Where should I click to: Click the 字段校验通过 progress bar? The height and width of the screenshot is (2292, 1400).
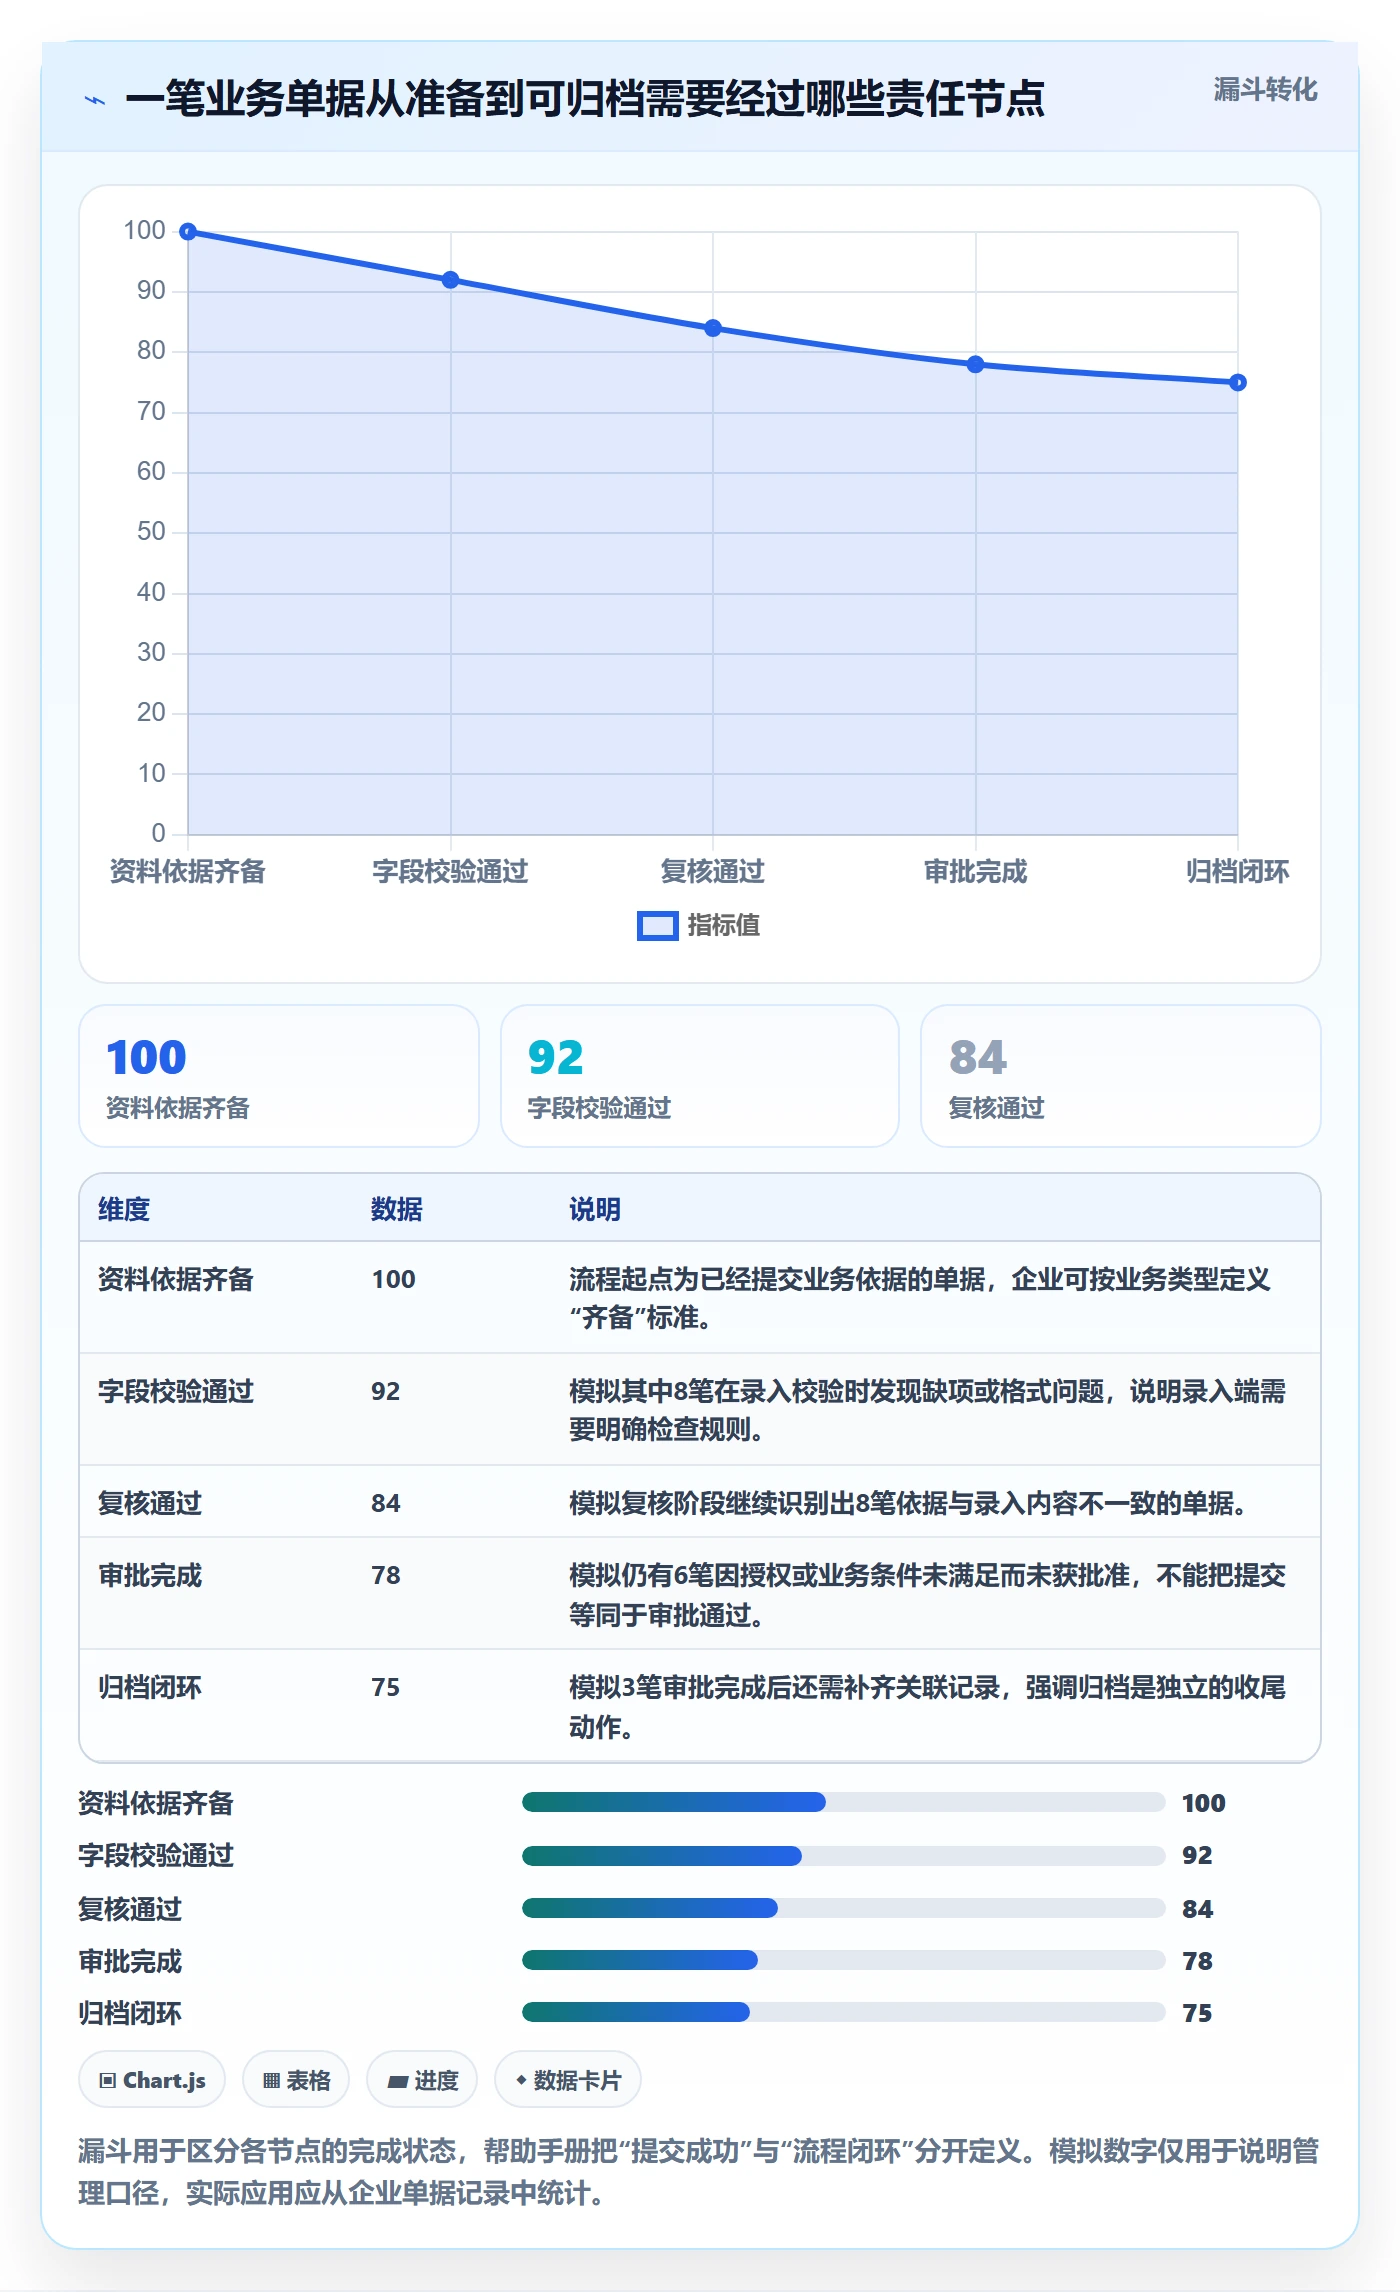[844, 1856]
